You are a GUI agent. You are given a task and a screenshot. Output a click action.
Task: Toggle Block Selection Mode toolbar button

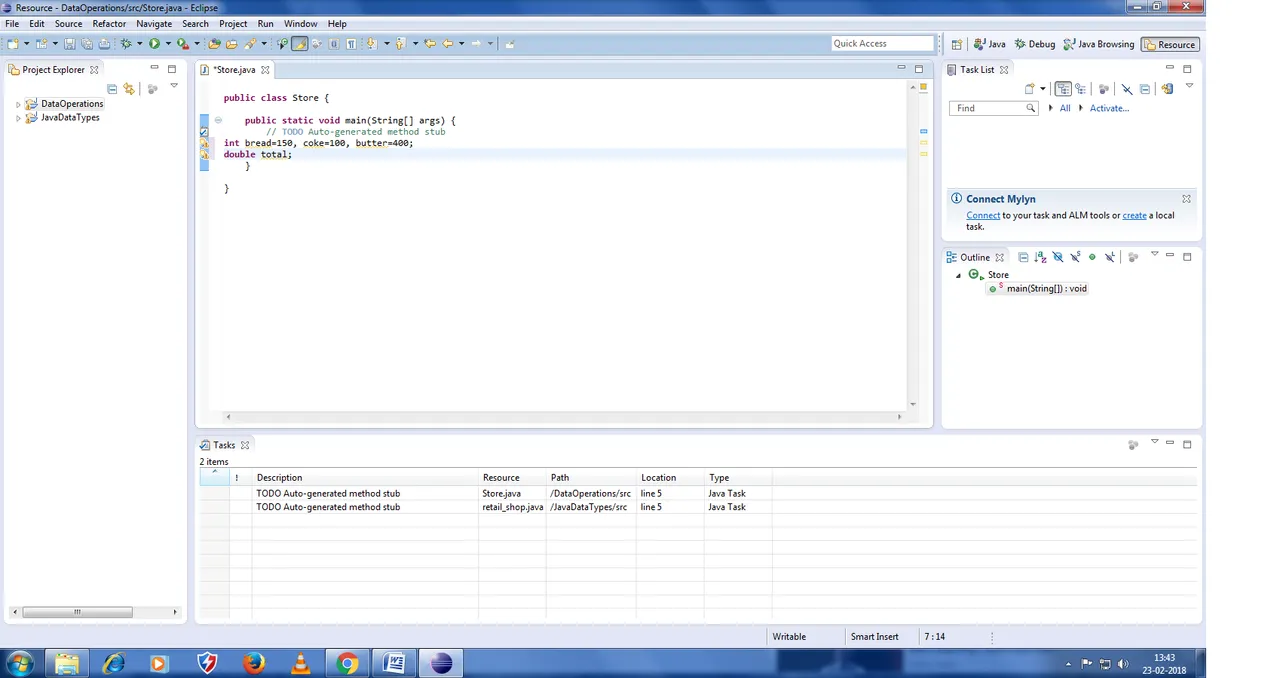pyautogui.click(x=334, y=44)
